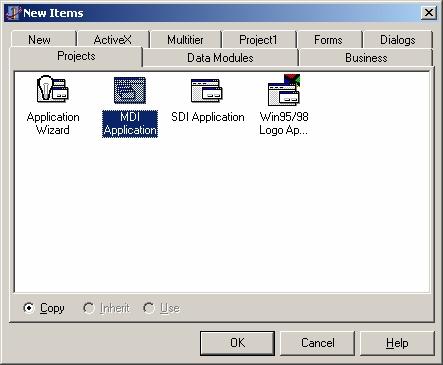Close the New Items dialog
This screenshot has height=365, width=443.
coord(429,13)
